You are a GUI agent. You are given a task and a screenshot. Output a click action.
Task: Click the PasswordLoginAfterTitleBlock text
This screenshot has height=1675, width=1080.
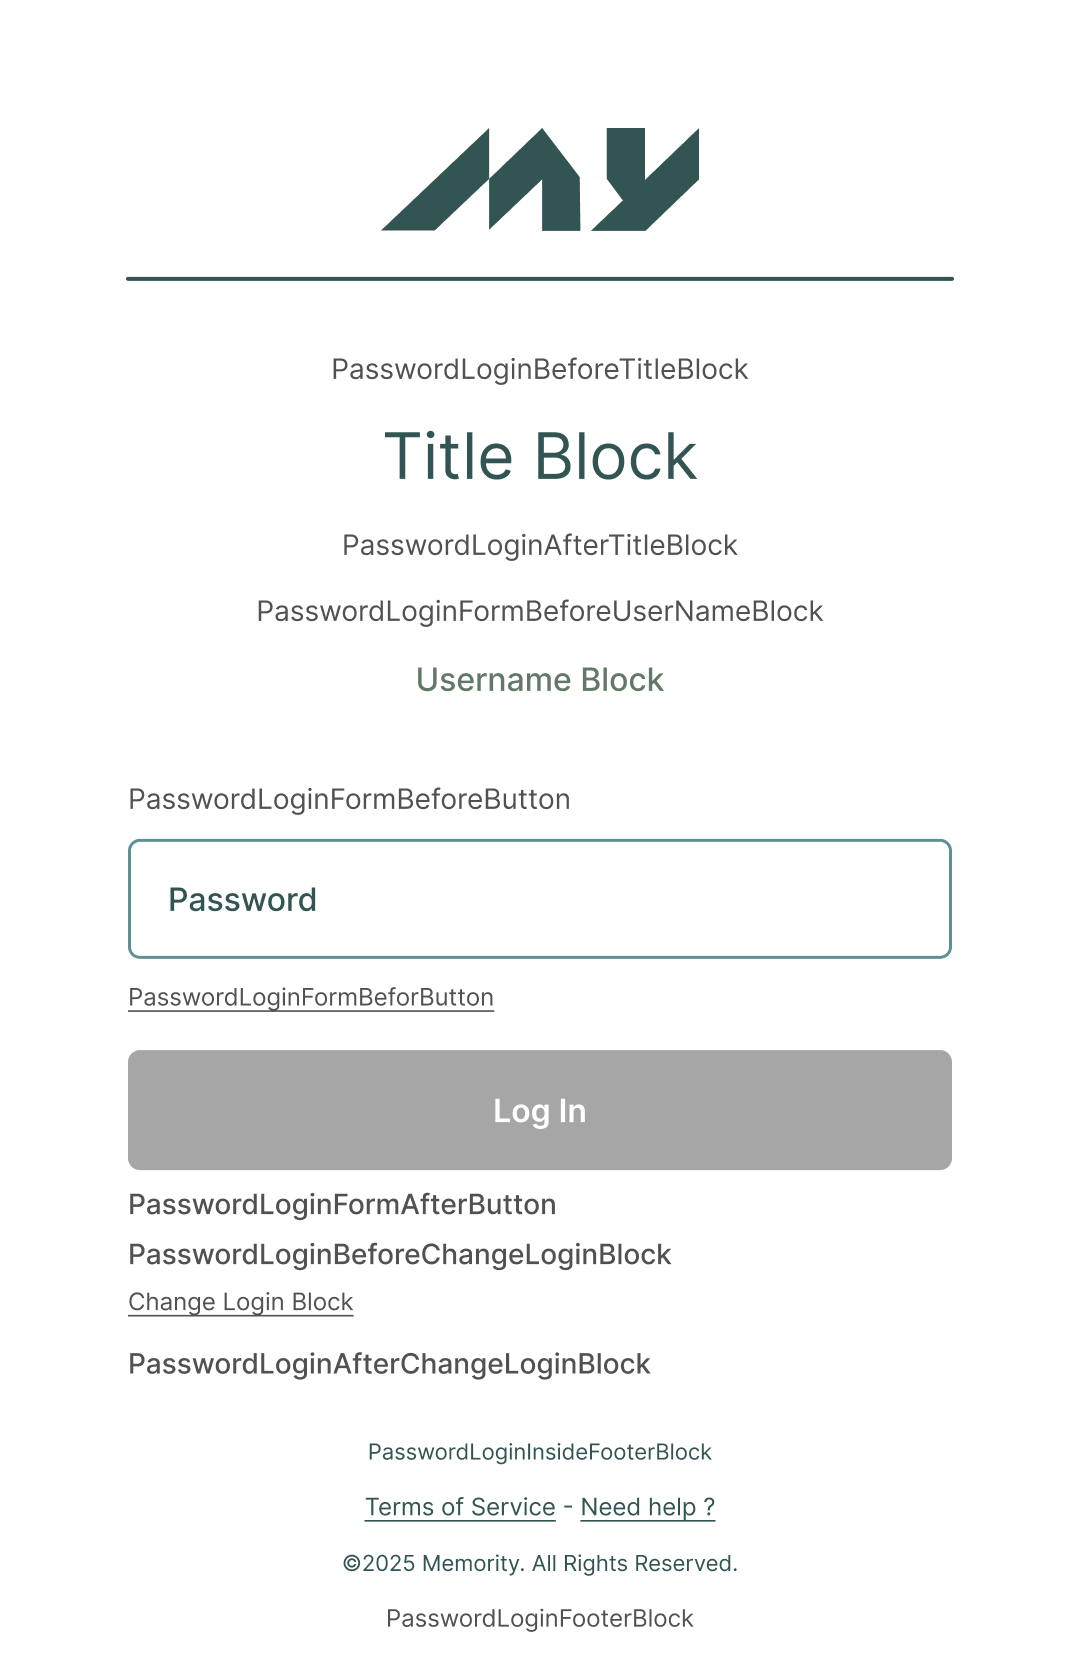[x=540, y=545]
